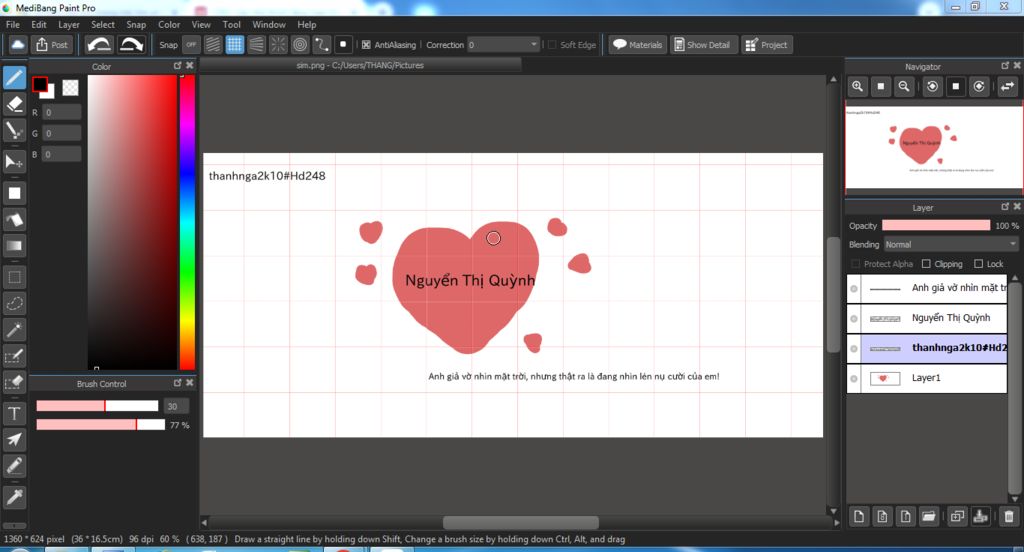This screenshot has height=552, width=1024.
Task: Check the Protect Alpha checkbox
Action: click(856, 264)
